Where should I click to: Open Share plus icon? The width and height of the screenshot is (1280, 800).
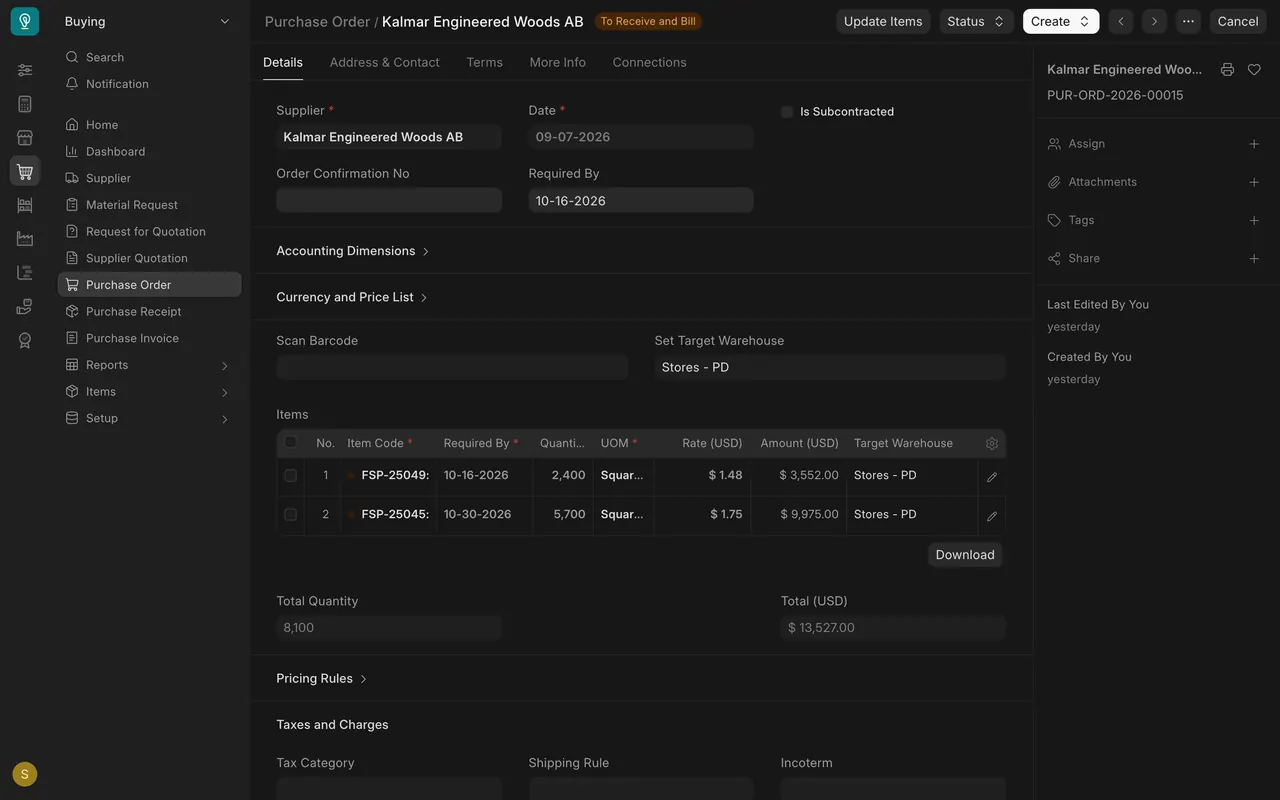(x=1254, y=258)
